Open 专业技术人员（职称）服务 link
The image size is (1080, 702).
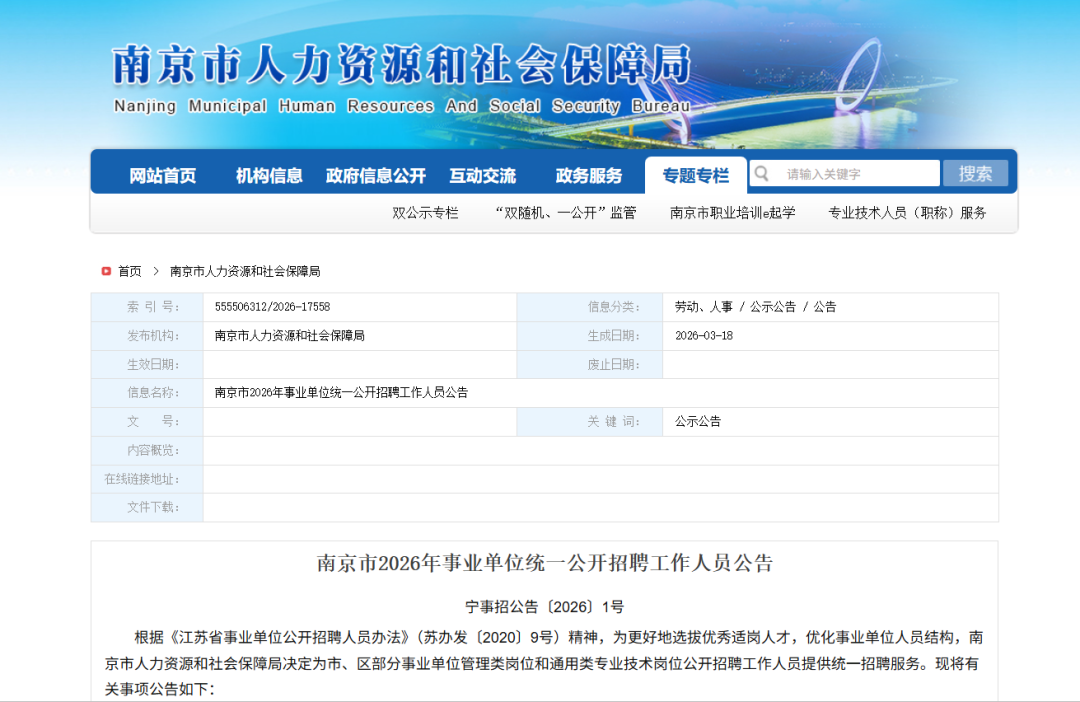907,213
